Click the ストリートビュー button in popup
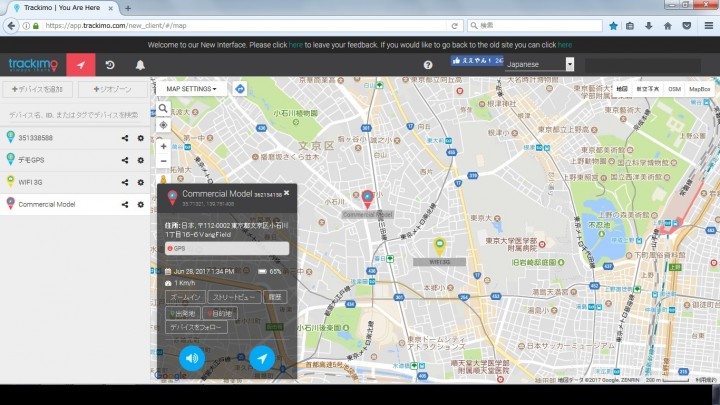The height and width of the screenshot is (405, 720). point(236,298)
